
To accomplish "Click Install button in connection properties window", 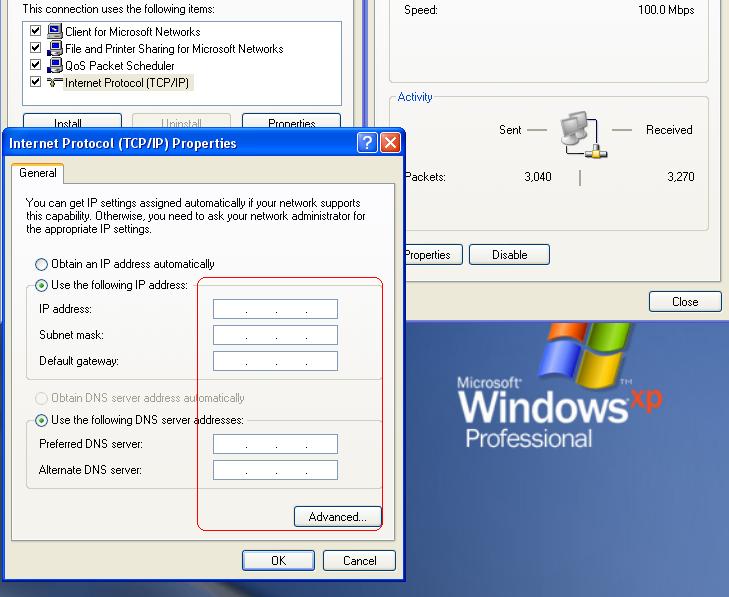I will [72, 121].
